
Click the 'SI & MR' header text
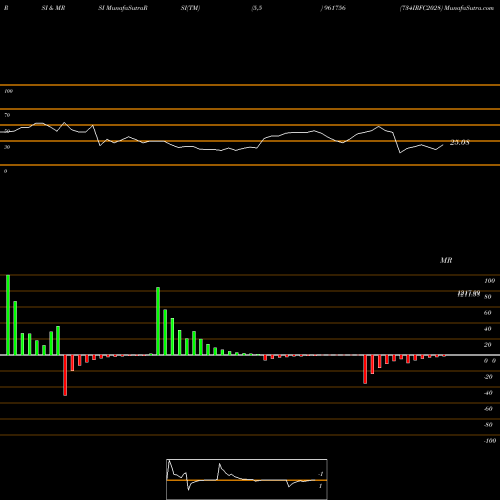(53, 8)
